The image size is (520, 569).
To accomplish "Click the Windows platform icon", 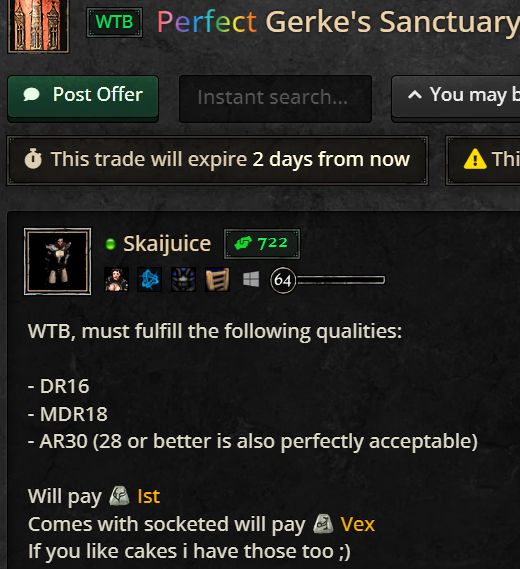I will [251, 279].
